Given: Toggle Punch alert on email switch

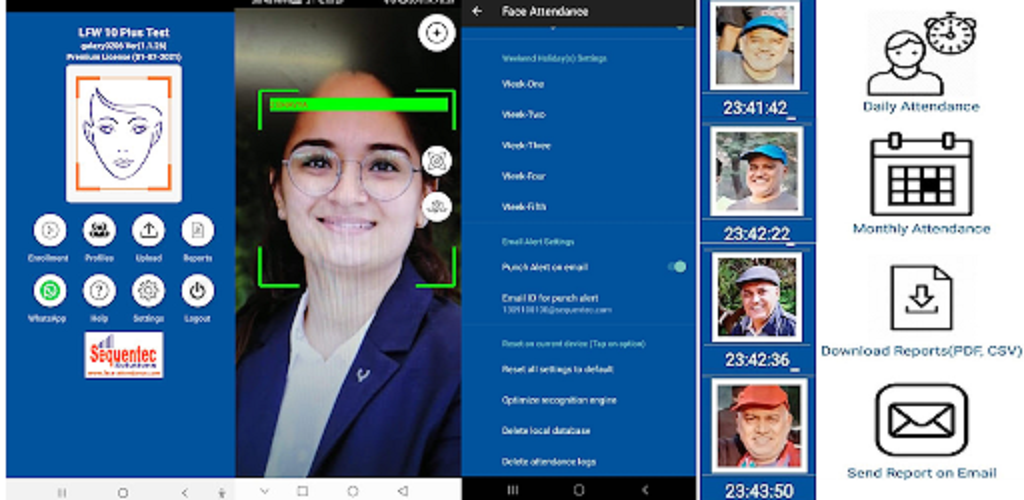Looking at the screenshot, I should pyautogui.click(x=677, y=267).
